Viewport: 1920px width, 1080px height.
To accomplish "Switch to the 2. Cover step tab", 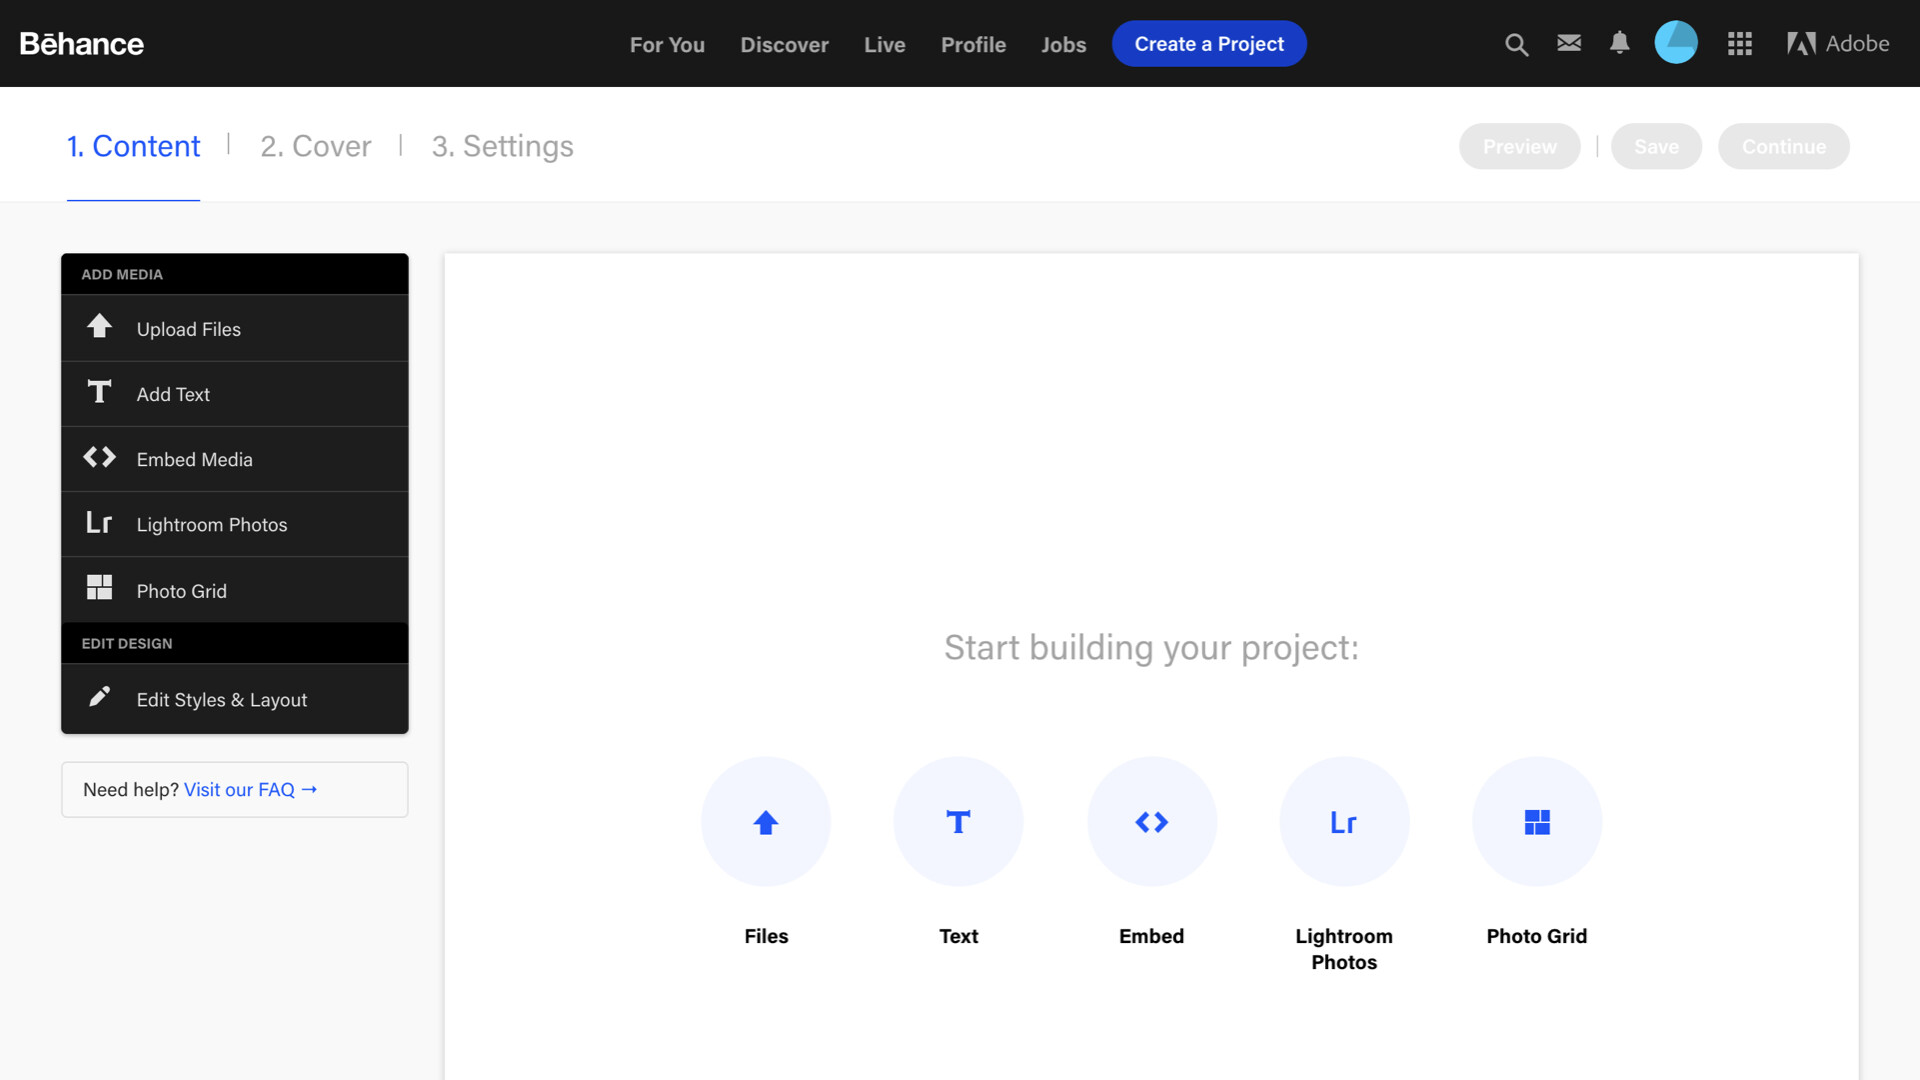I will click(315, 146).
